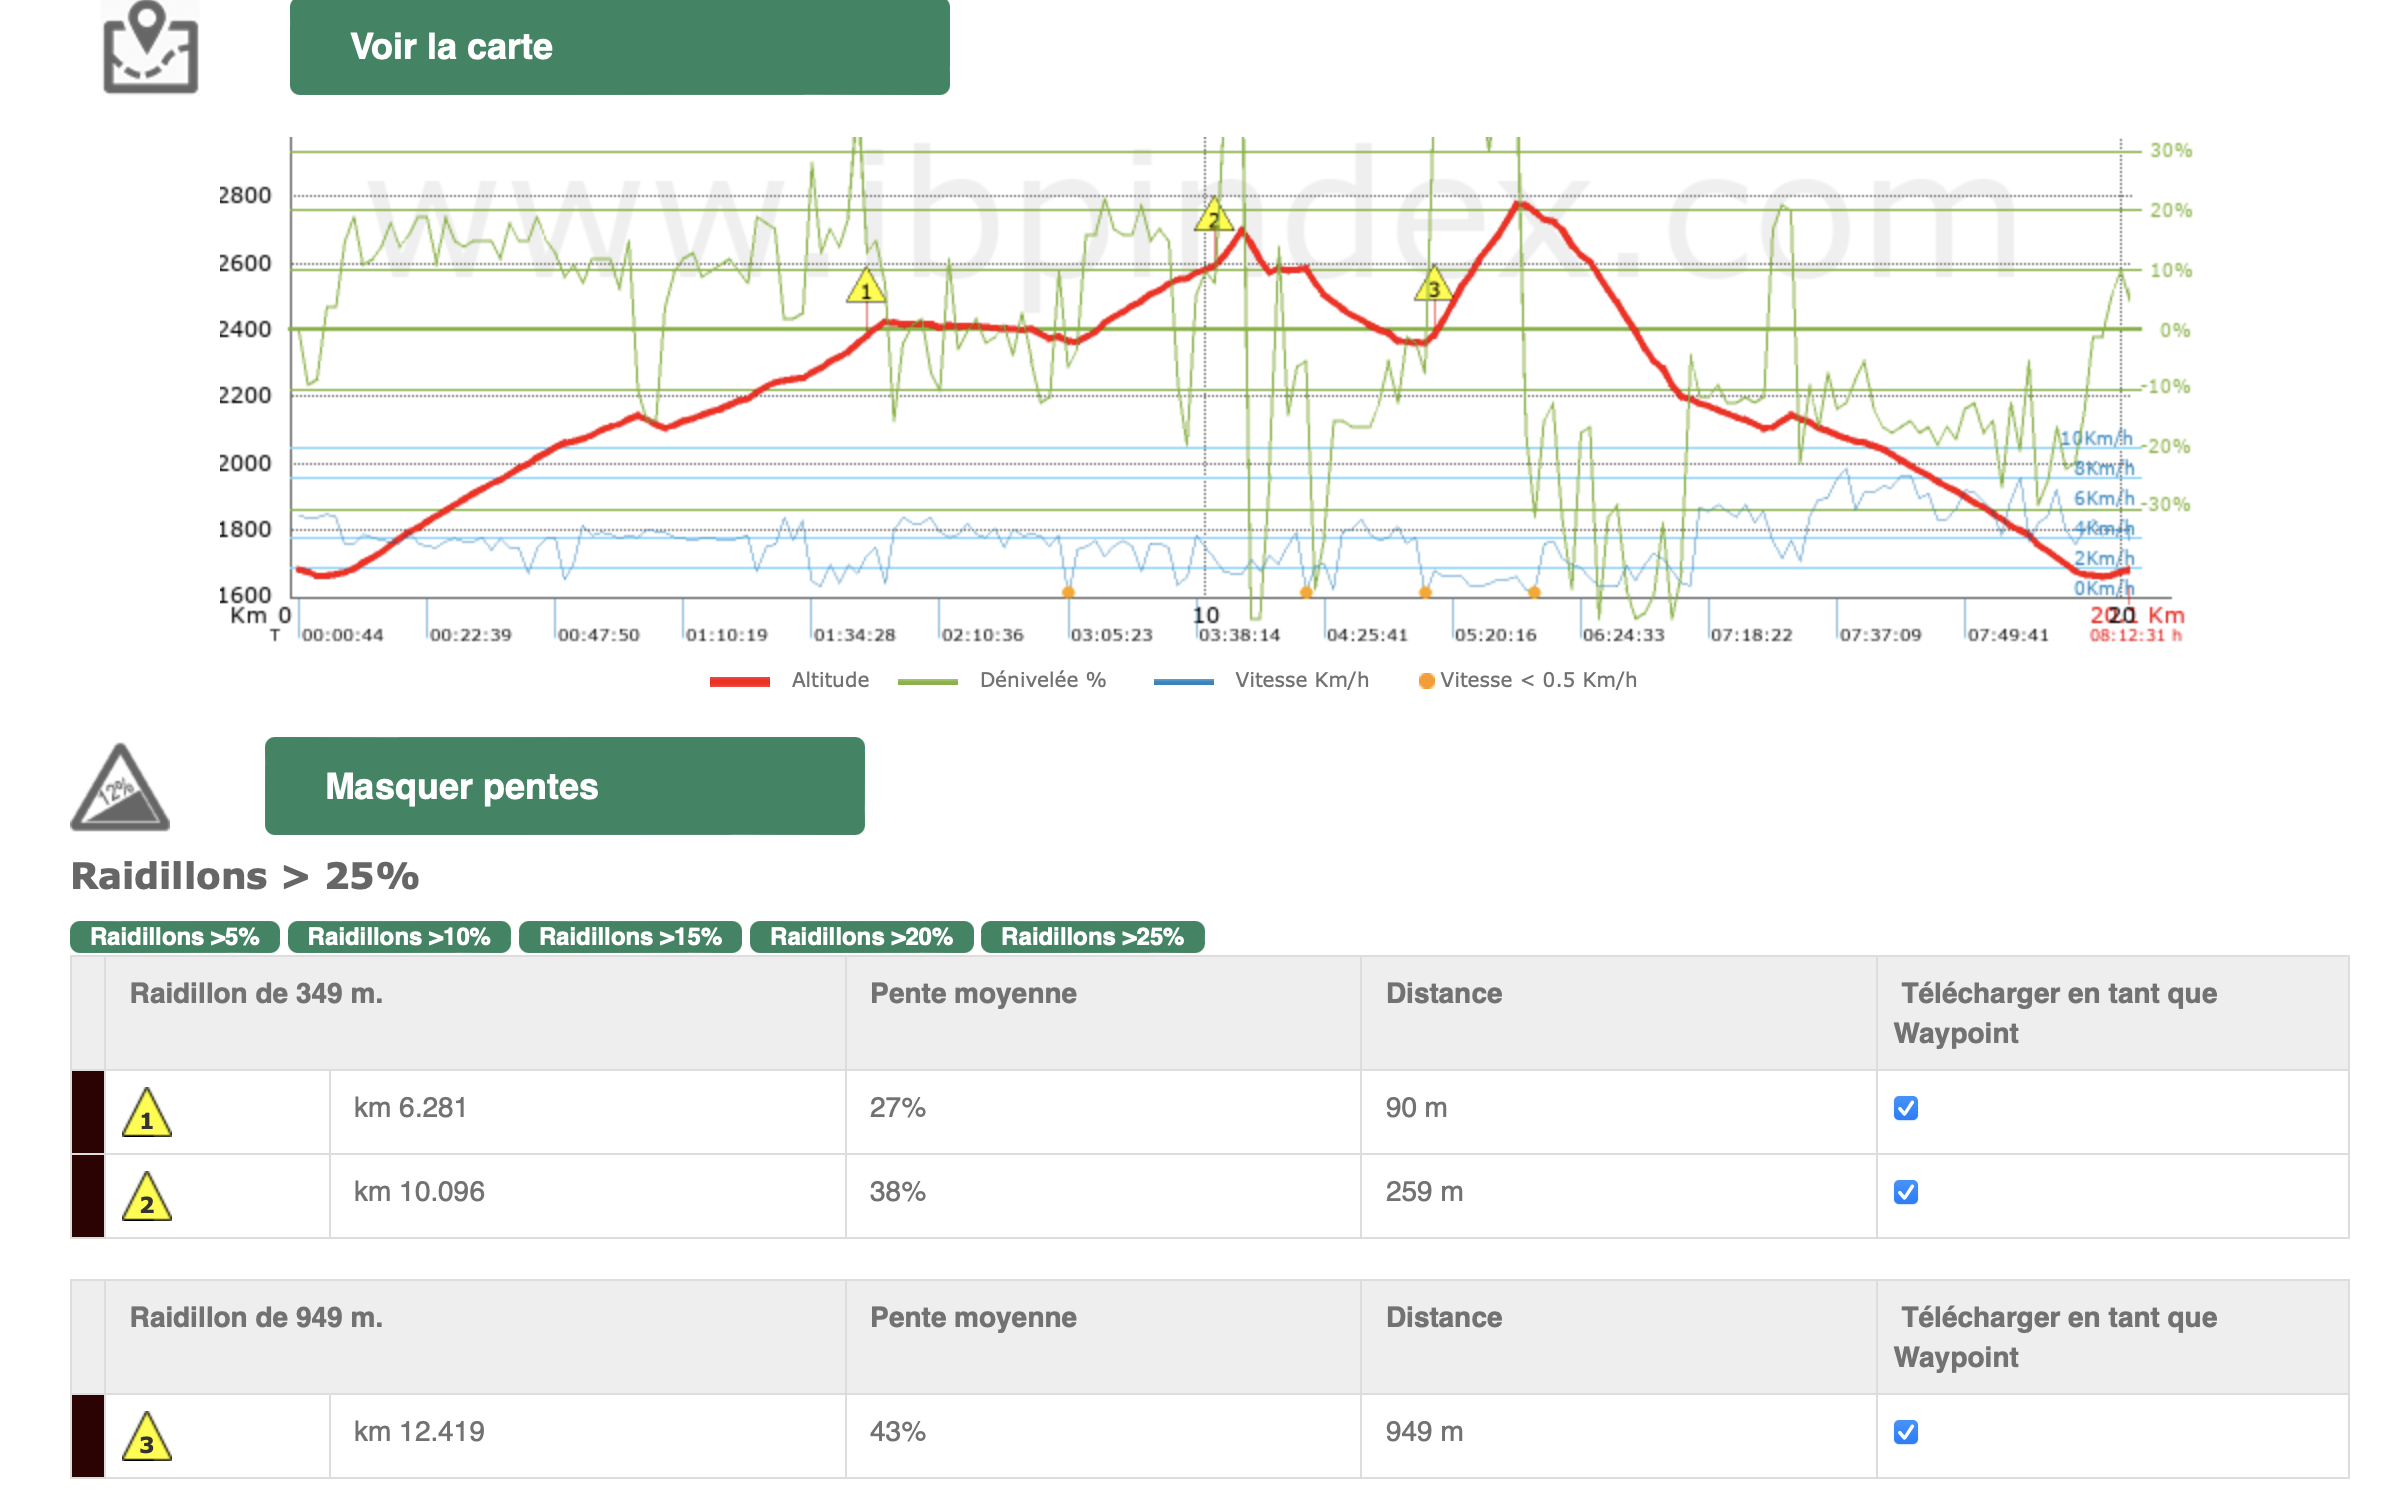Open the Voir la carte button
The image size is (2388, 1490).
pos(619,47)
